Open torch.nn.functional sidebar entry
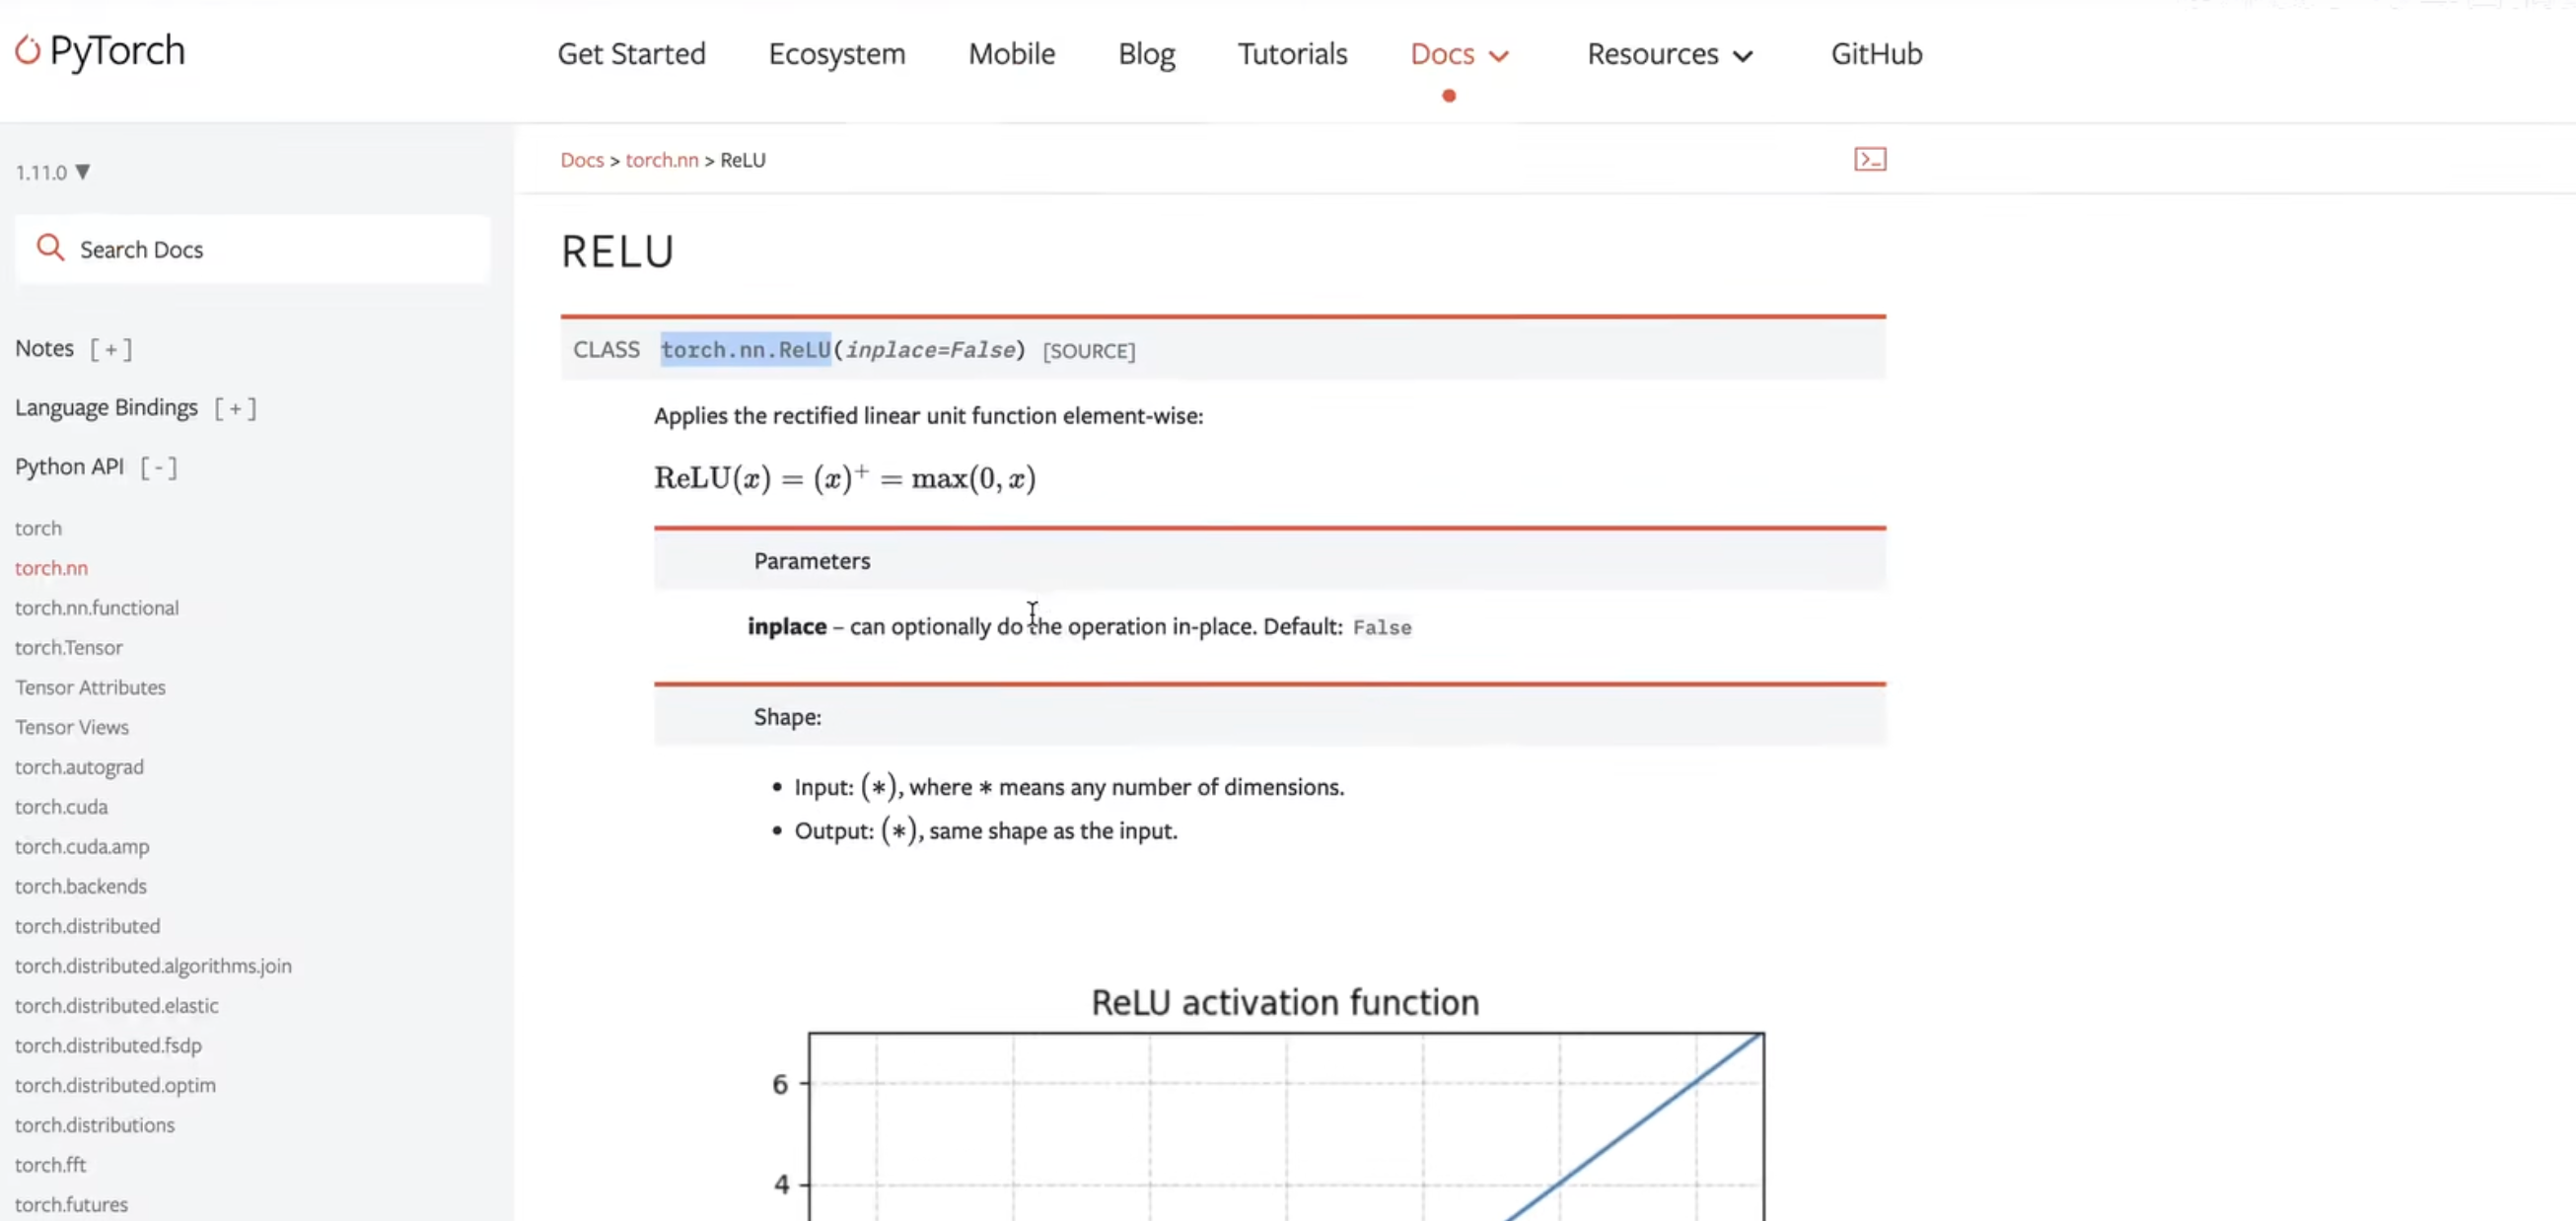This screenshot has width=2576, height=1221. [x=97, y=608]
